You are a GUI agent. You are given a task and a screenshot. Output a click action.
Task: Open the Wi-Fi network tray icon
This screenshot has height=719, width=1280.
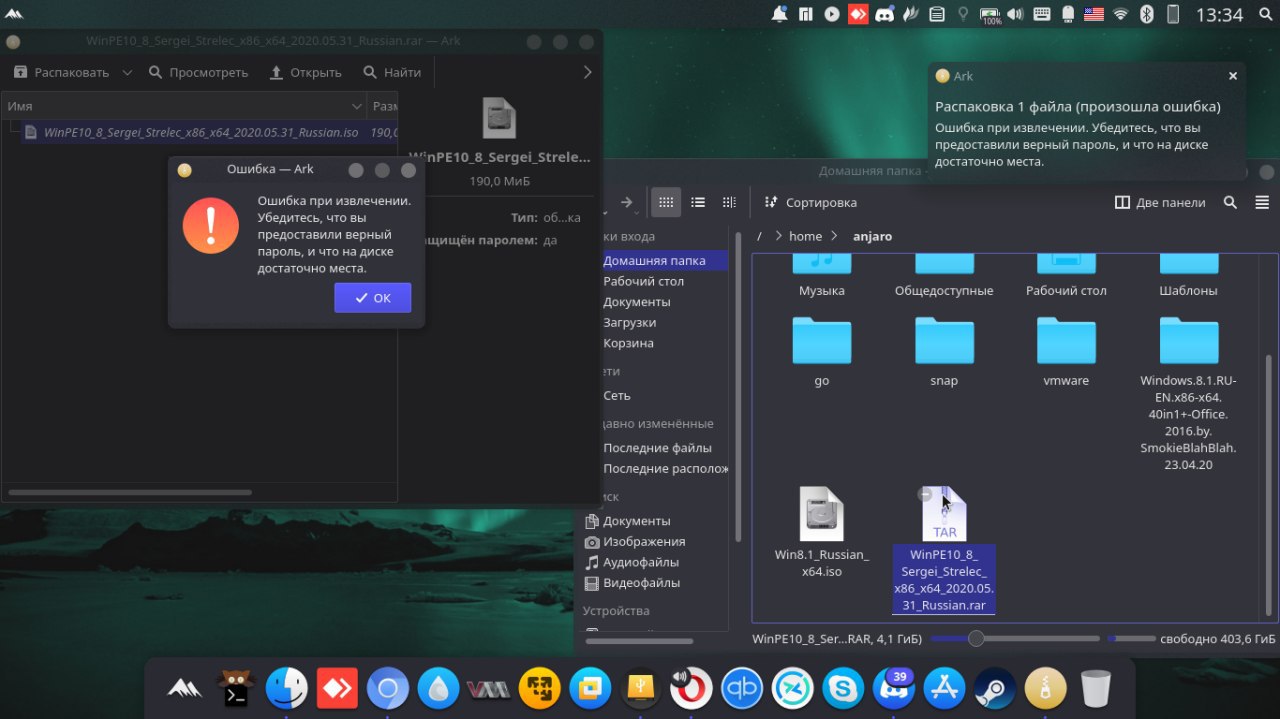1121,14
